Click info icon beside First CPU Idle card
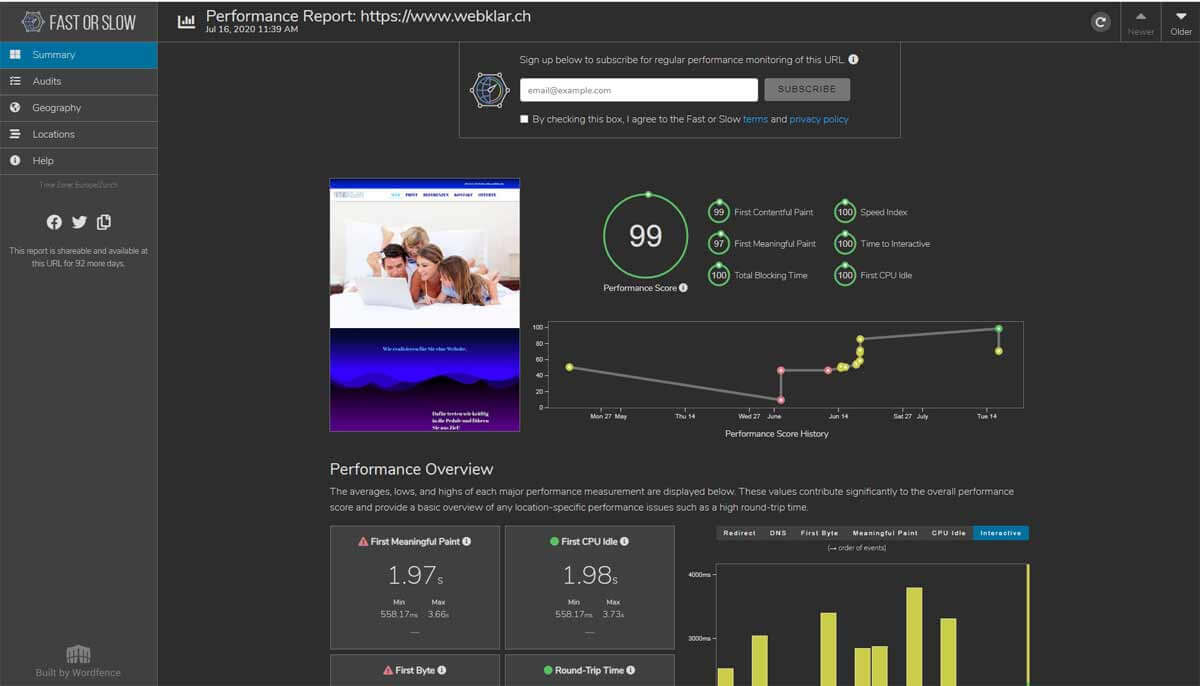Screen dimensions: 1200x686 tap(626, 541)
